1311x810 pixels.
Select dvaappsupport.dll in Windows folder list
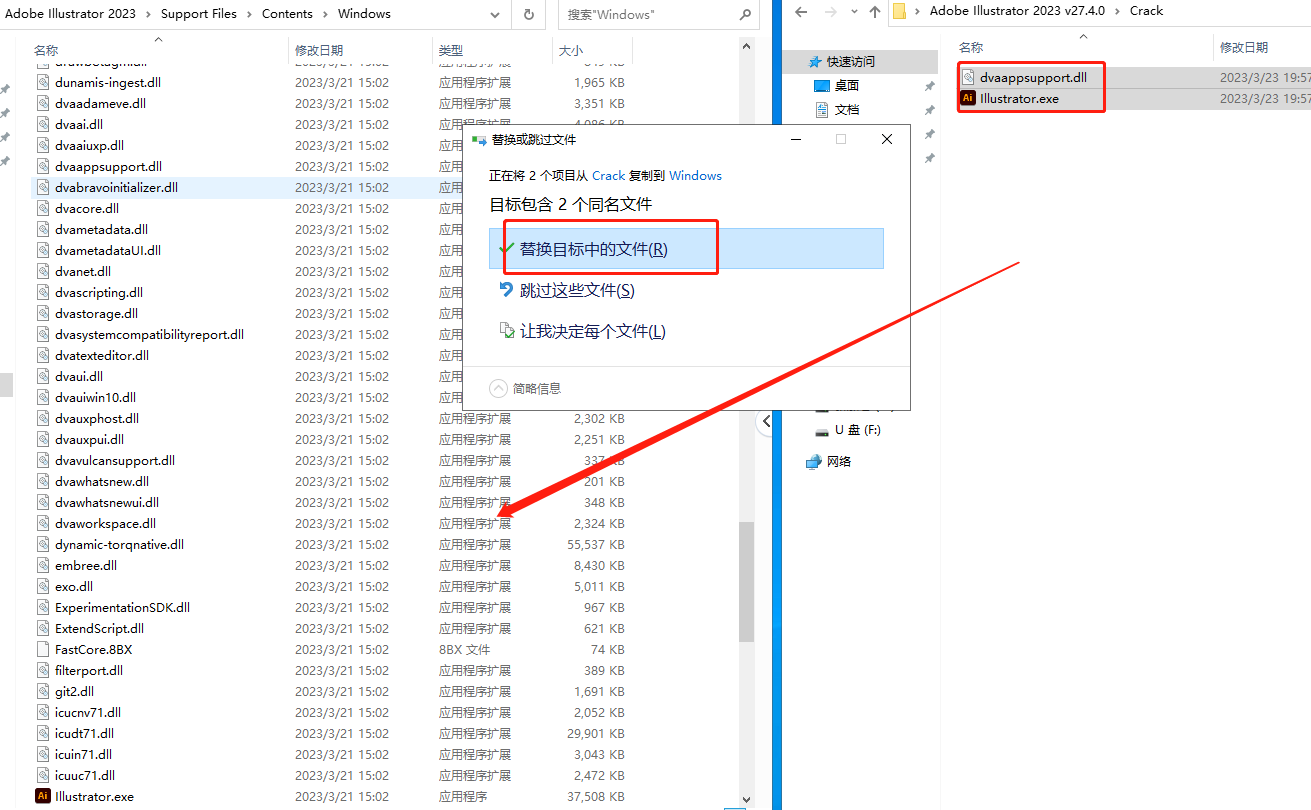click(108, 166)
